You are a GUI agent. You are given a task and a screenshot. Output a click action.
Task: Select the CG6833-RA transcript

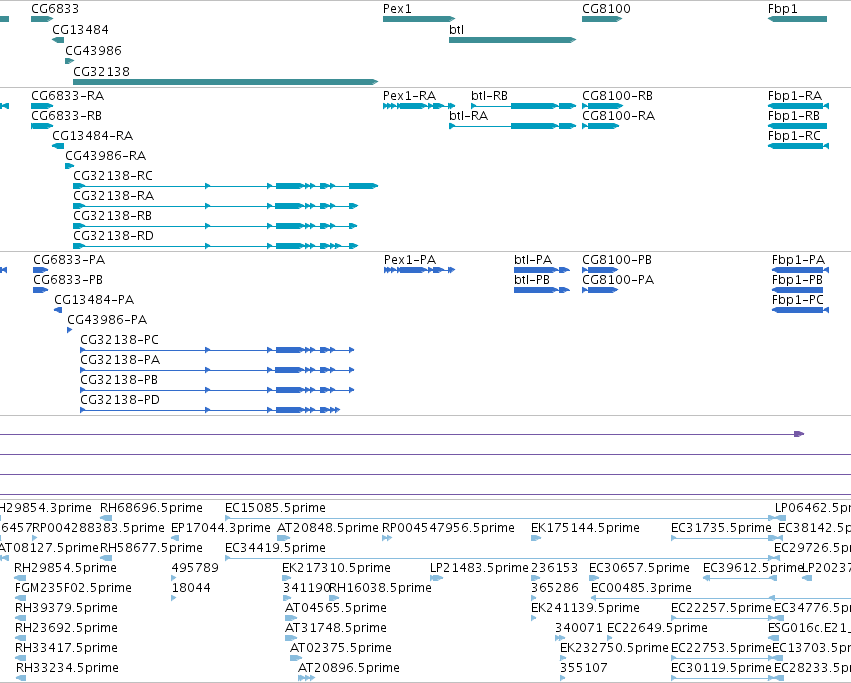pos(42,106)
